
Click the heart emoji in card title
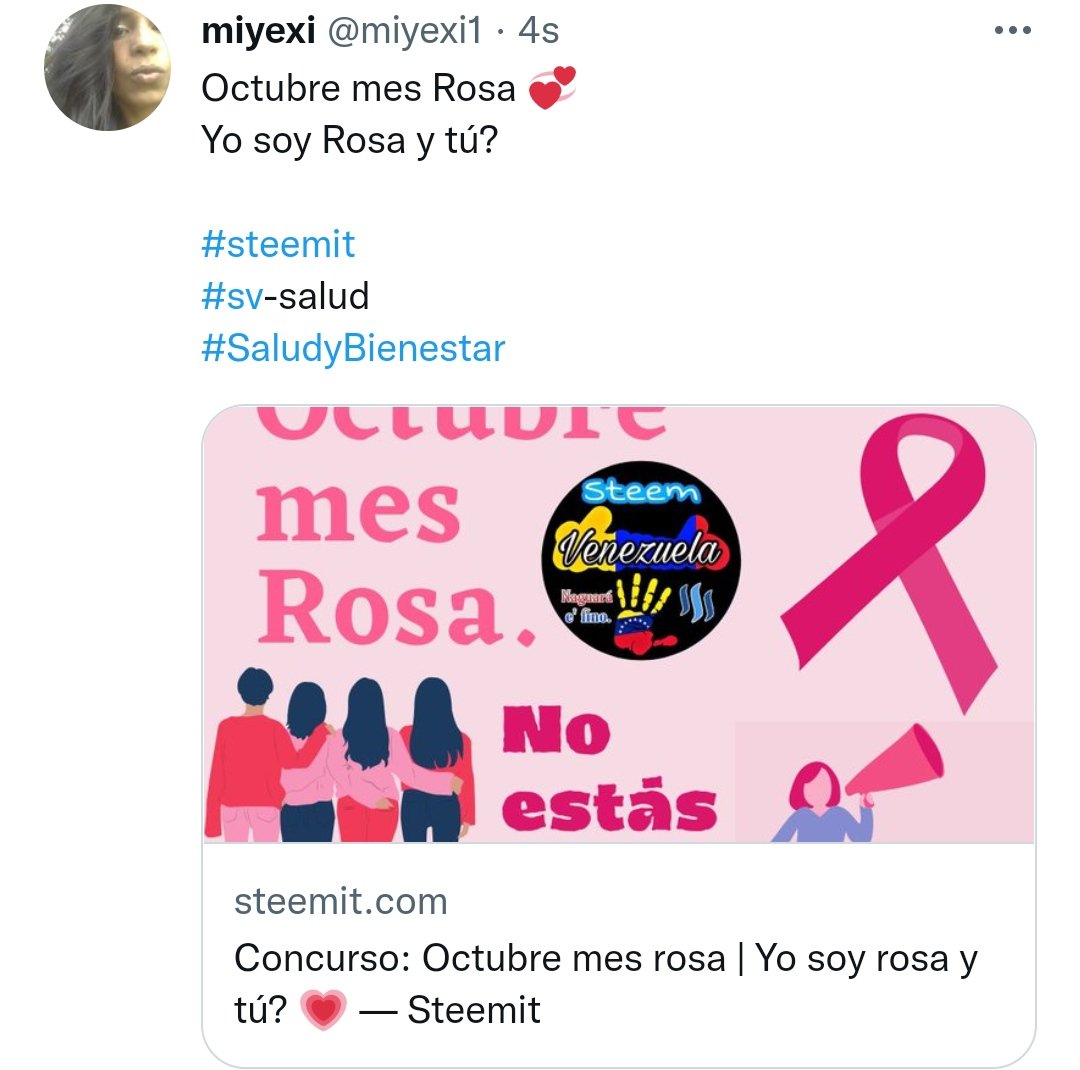click(x=323, y=1010)
